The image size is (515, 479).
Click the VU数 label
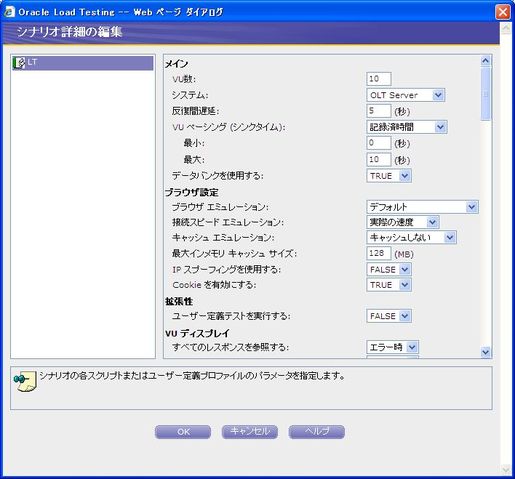coord(184,79)
